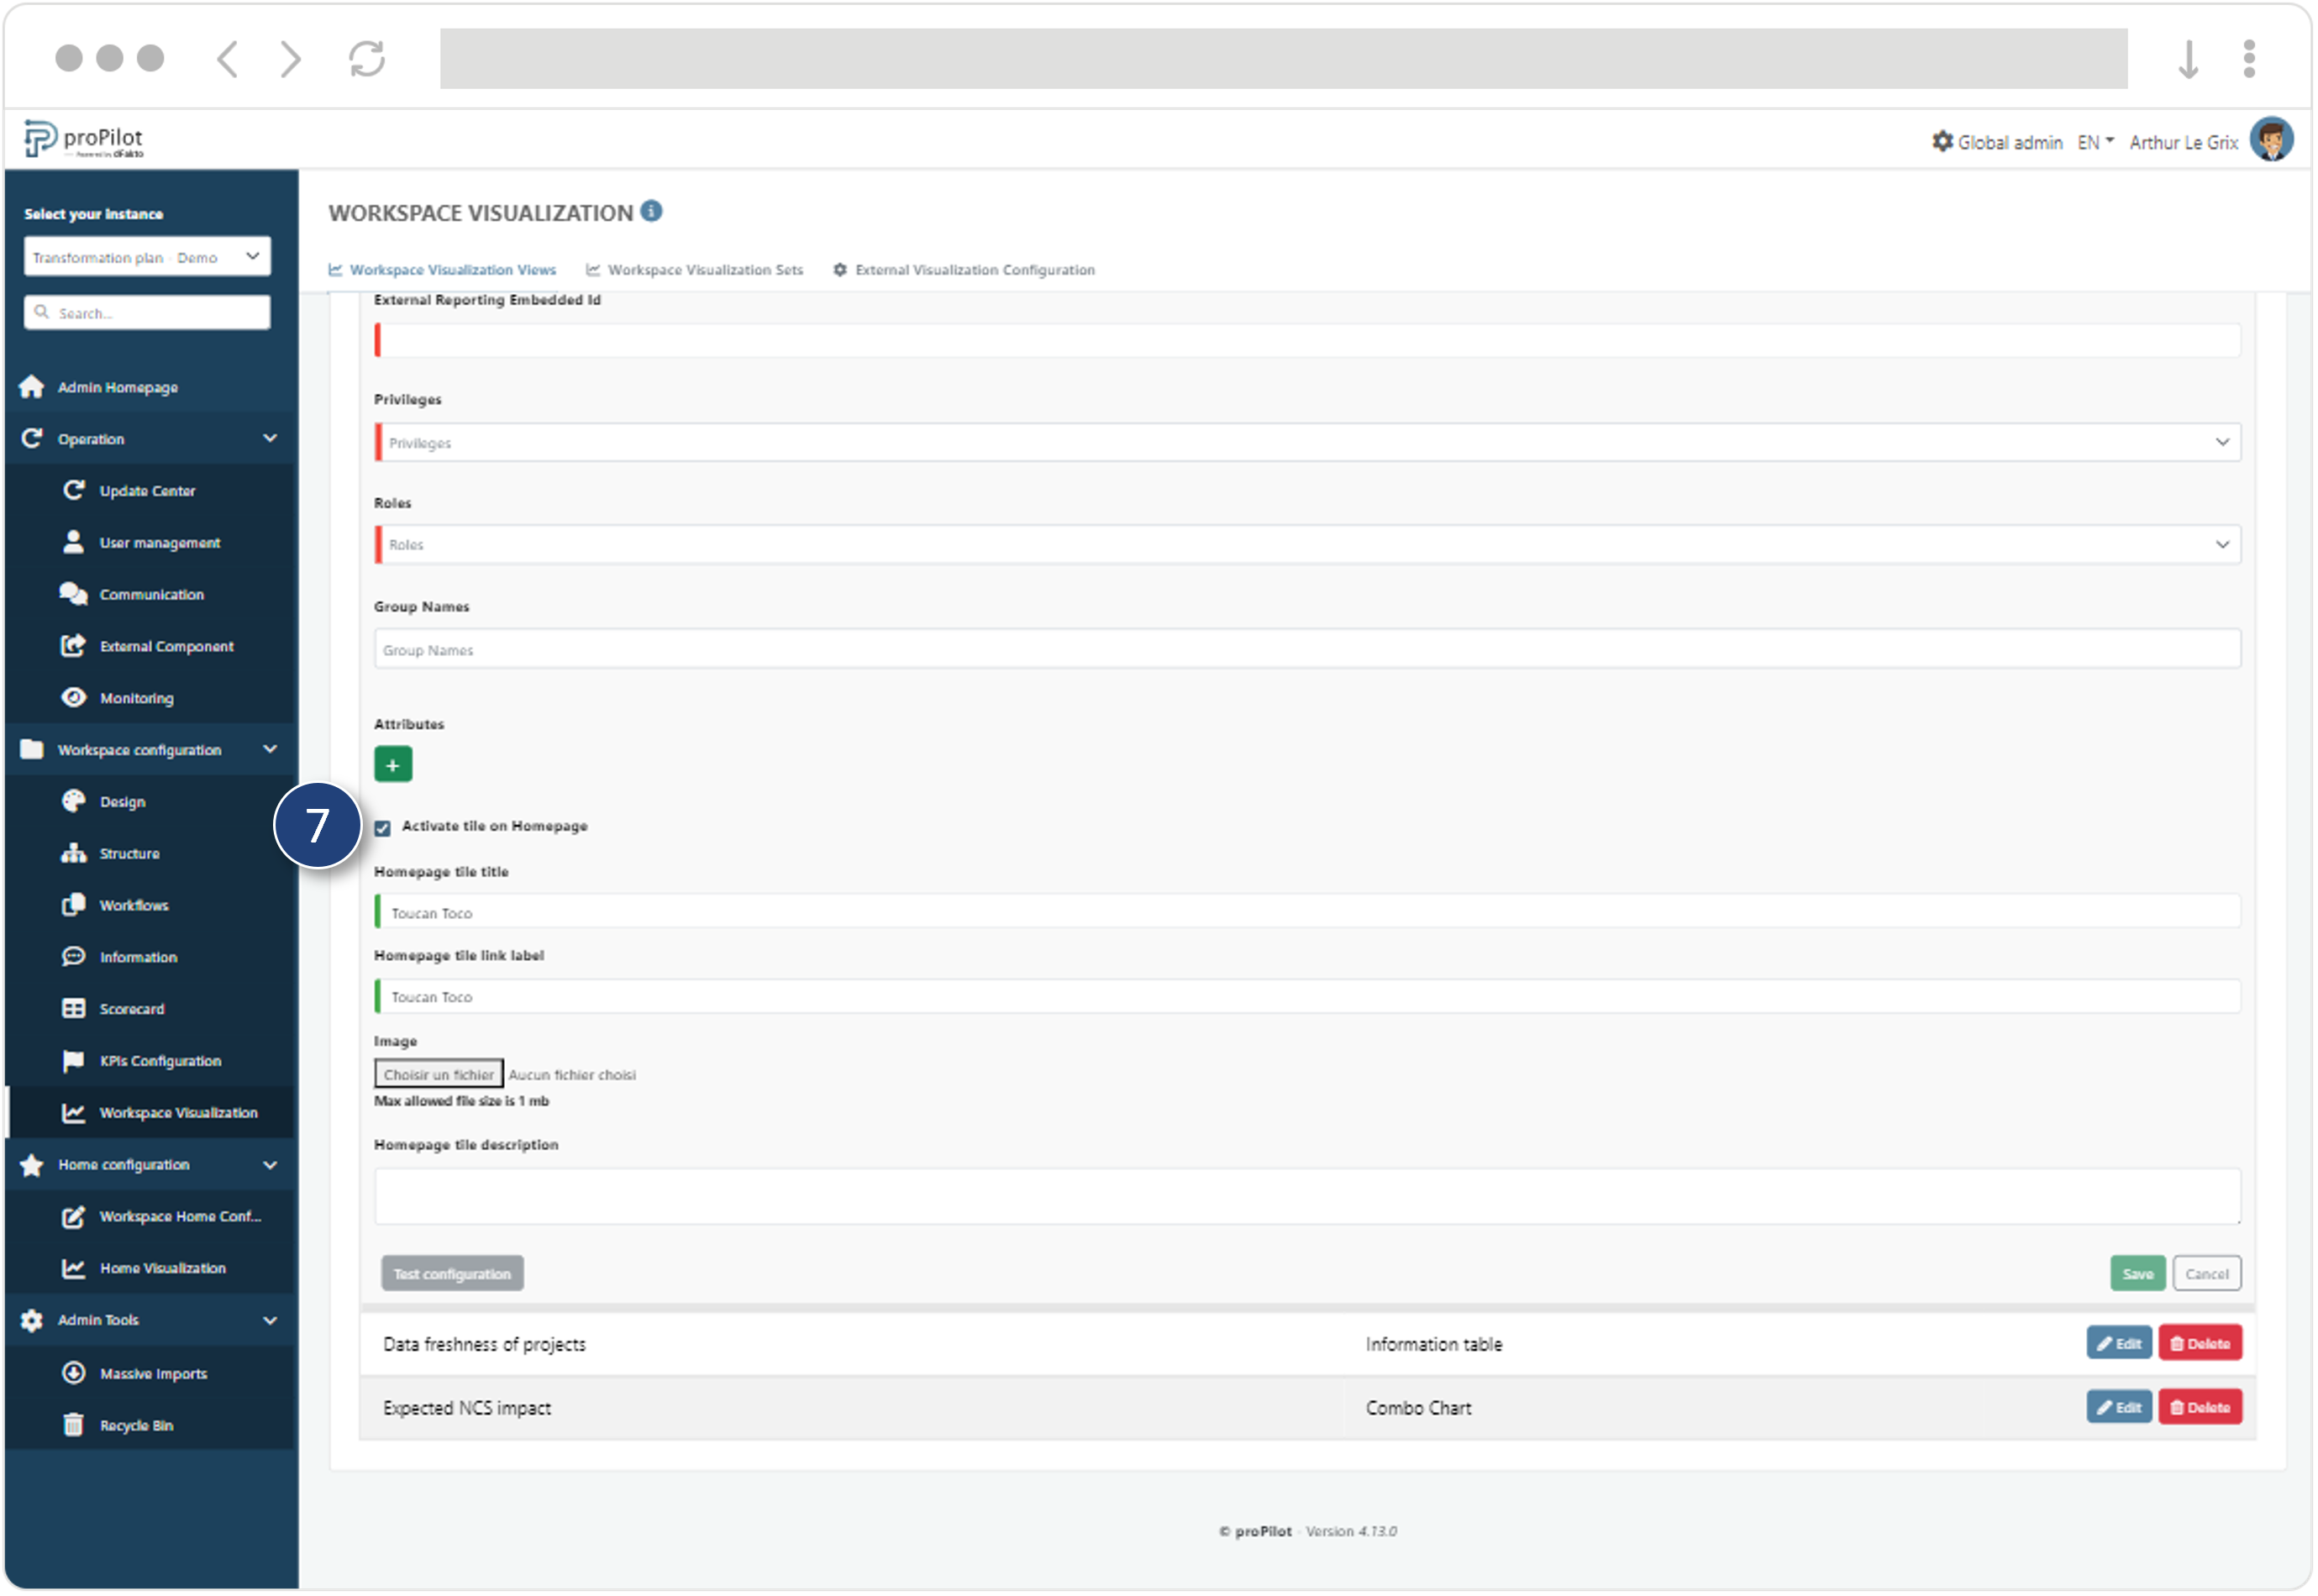Select the Design palette icon
This screenshot has height=1596, width=2318.
[73, 802]
